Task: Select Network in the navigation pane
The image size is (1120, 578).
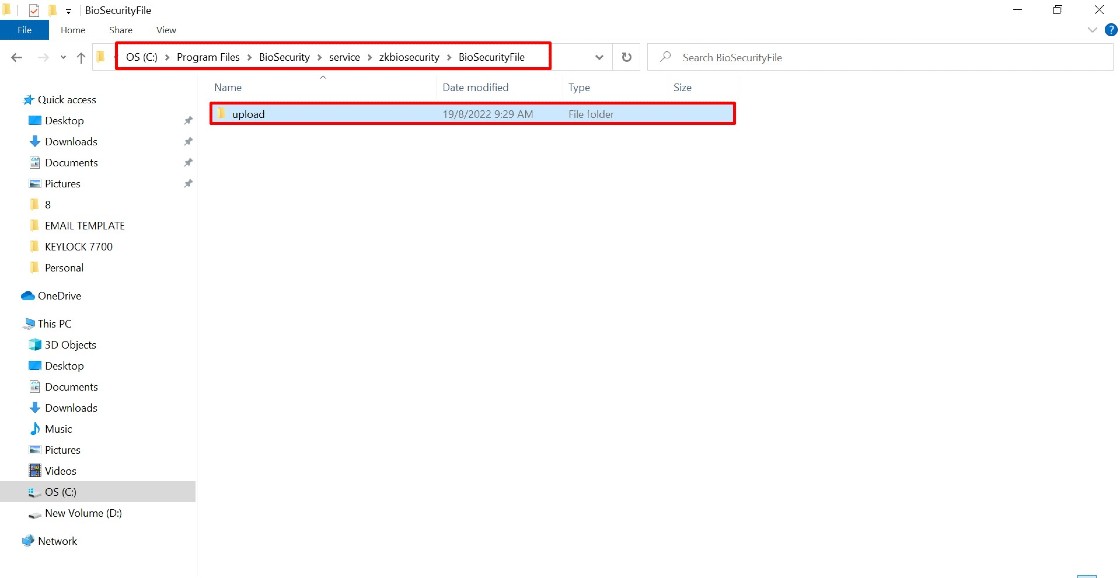Action: click(x=57, y=541)
